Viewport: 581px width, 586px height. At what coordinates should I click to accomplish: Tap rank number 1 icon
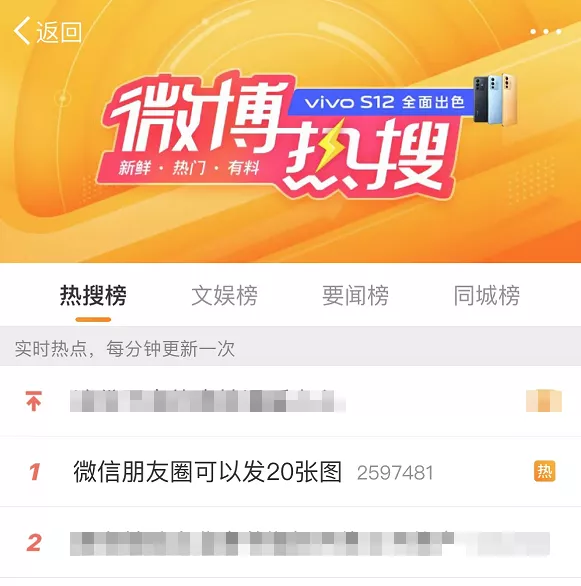[x=35, y=472]
